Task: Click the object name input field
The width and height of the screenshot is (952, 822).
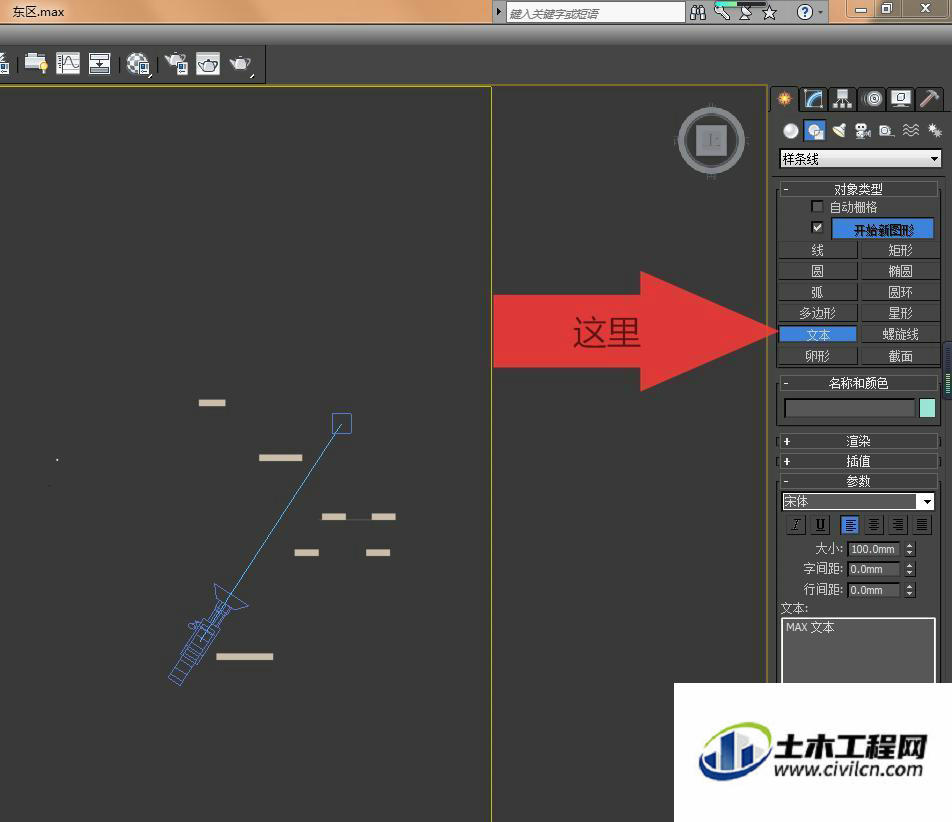Action: coord(849,408)
